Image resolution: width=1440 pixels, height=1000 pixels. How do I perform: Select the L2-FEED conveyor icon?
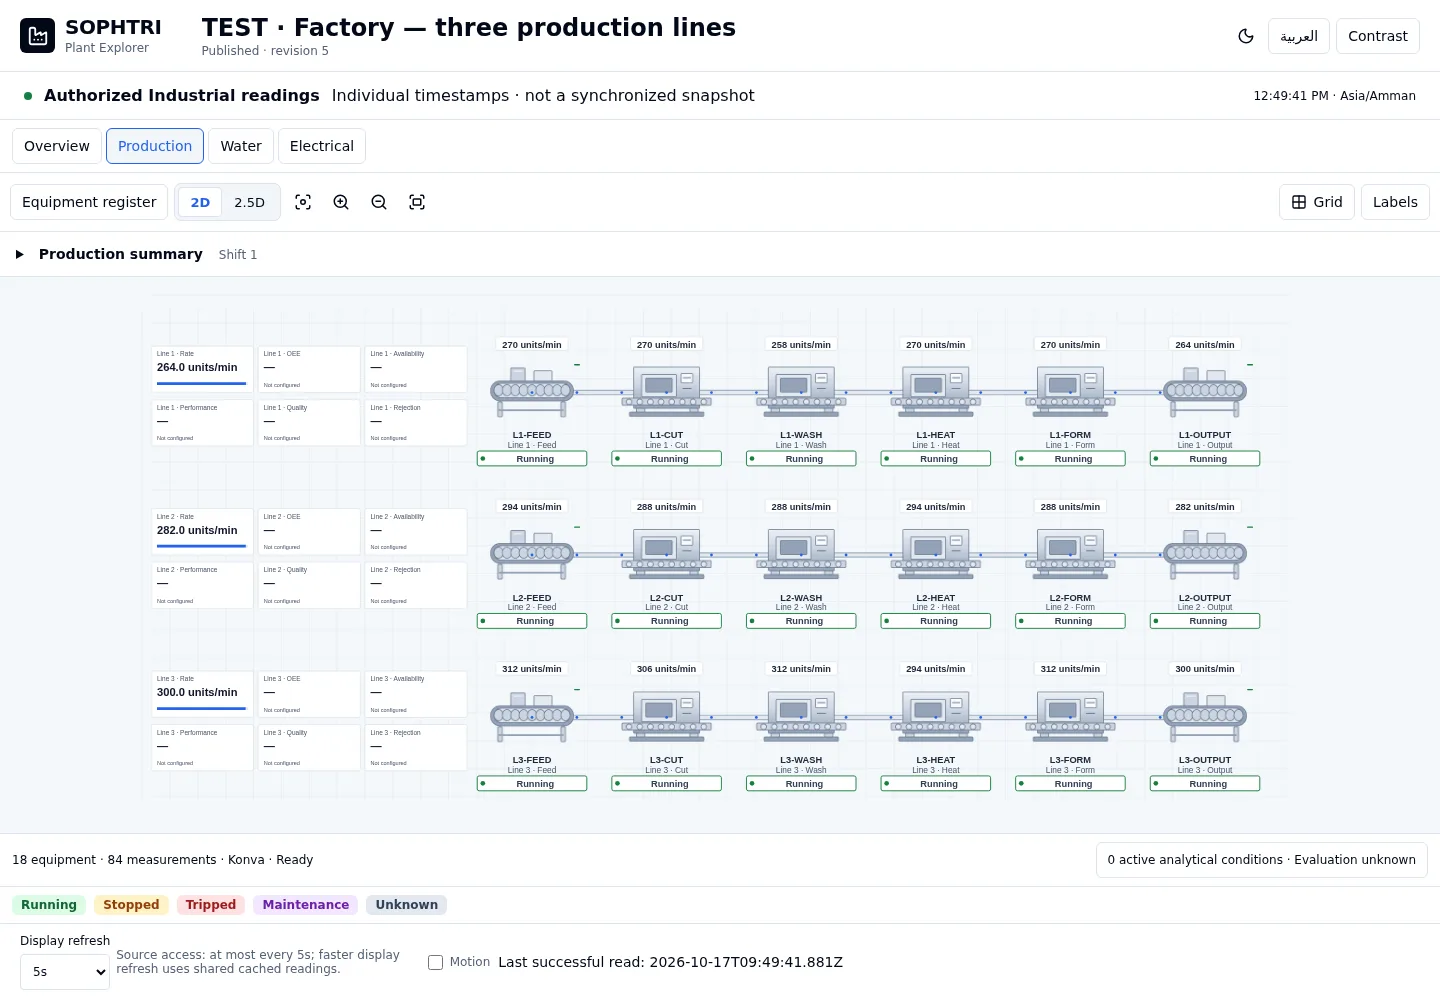532,554
